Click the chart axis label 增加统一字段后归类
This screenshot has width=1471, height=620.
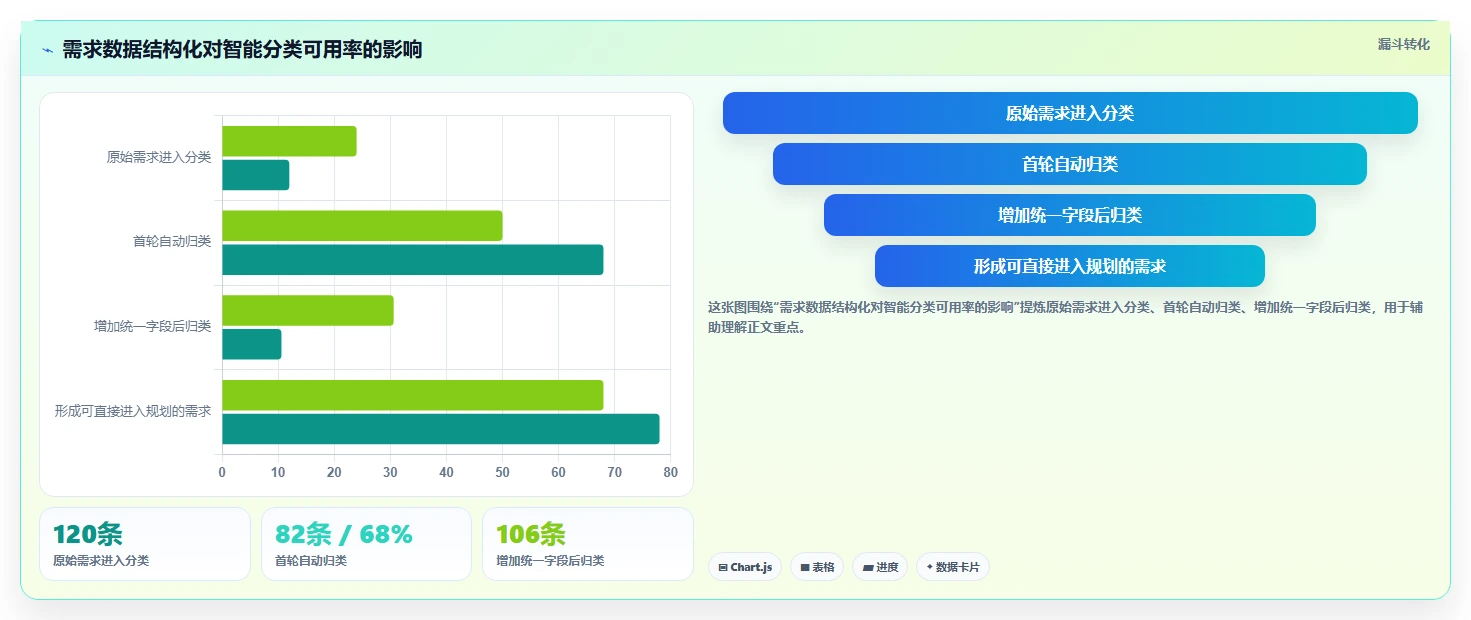pos(153,326)
